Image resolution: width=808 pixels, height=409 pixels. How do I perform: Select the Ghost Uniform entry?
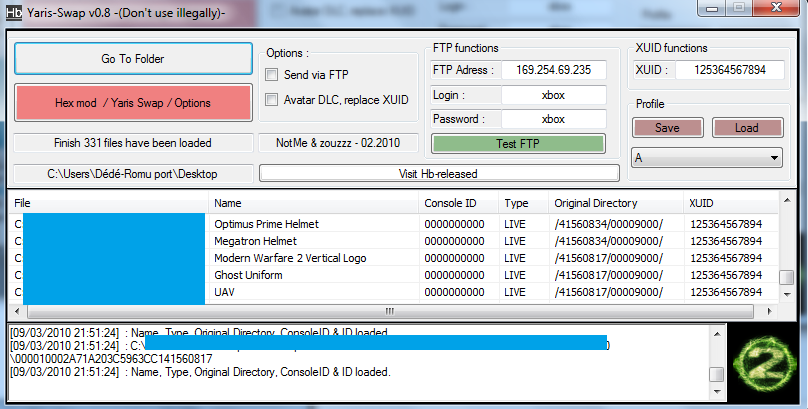(252, 274)
